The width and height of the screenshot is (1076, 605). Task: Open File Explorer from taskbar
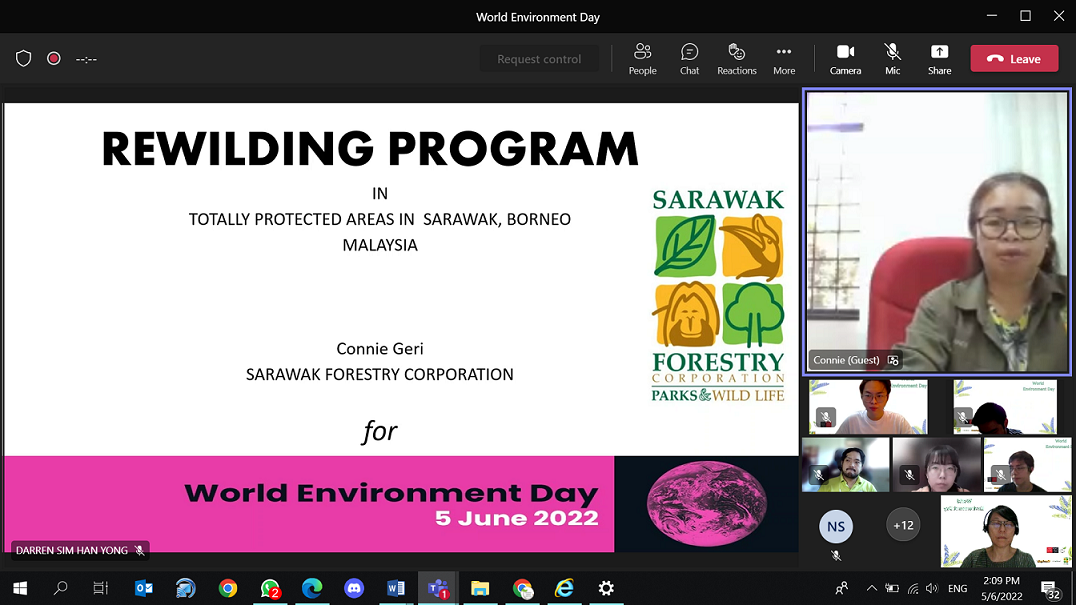click(480, 588)
